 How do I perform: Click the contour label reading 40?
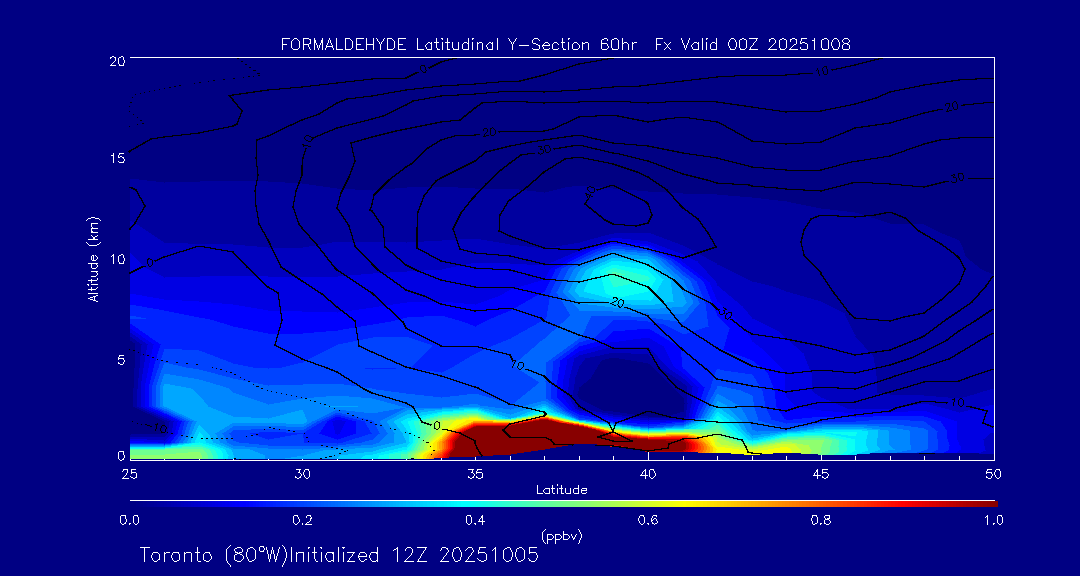(x=590, y=191)
